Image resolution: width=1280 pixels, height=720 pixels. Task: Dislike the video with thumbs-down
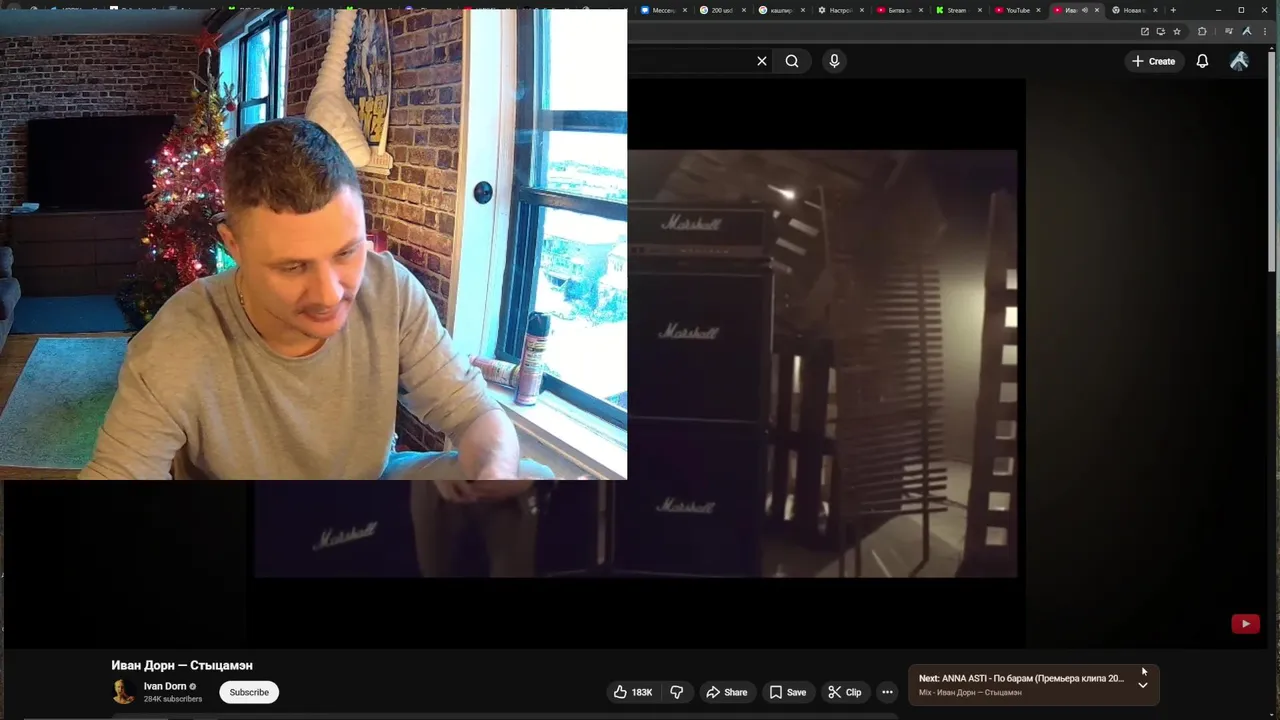tap(676, 692)
